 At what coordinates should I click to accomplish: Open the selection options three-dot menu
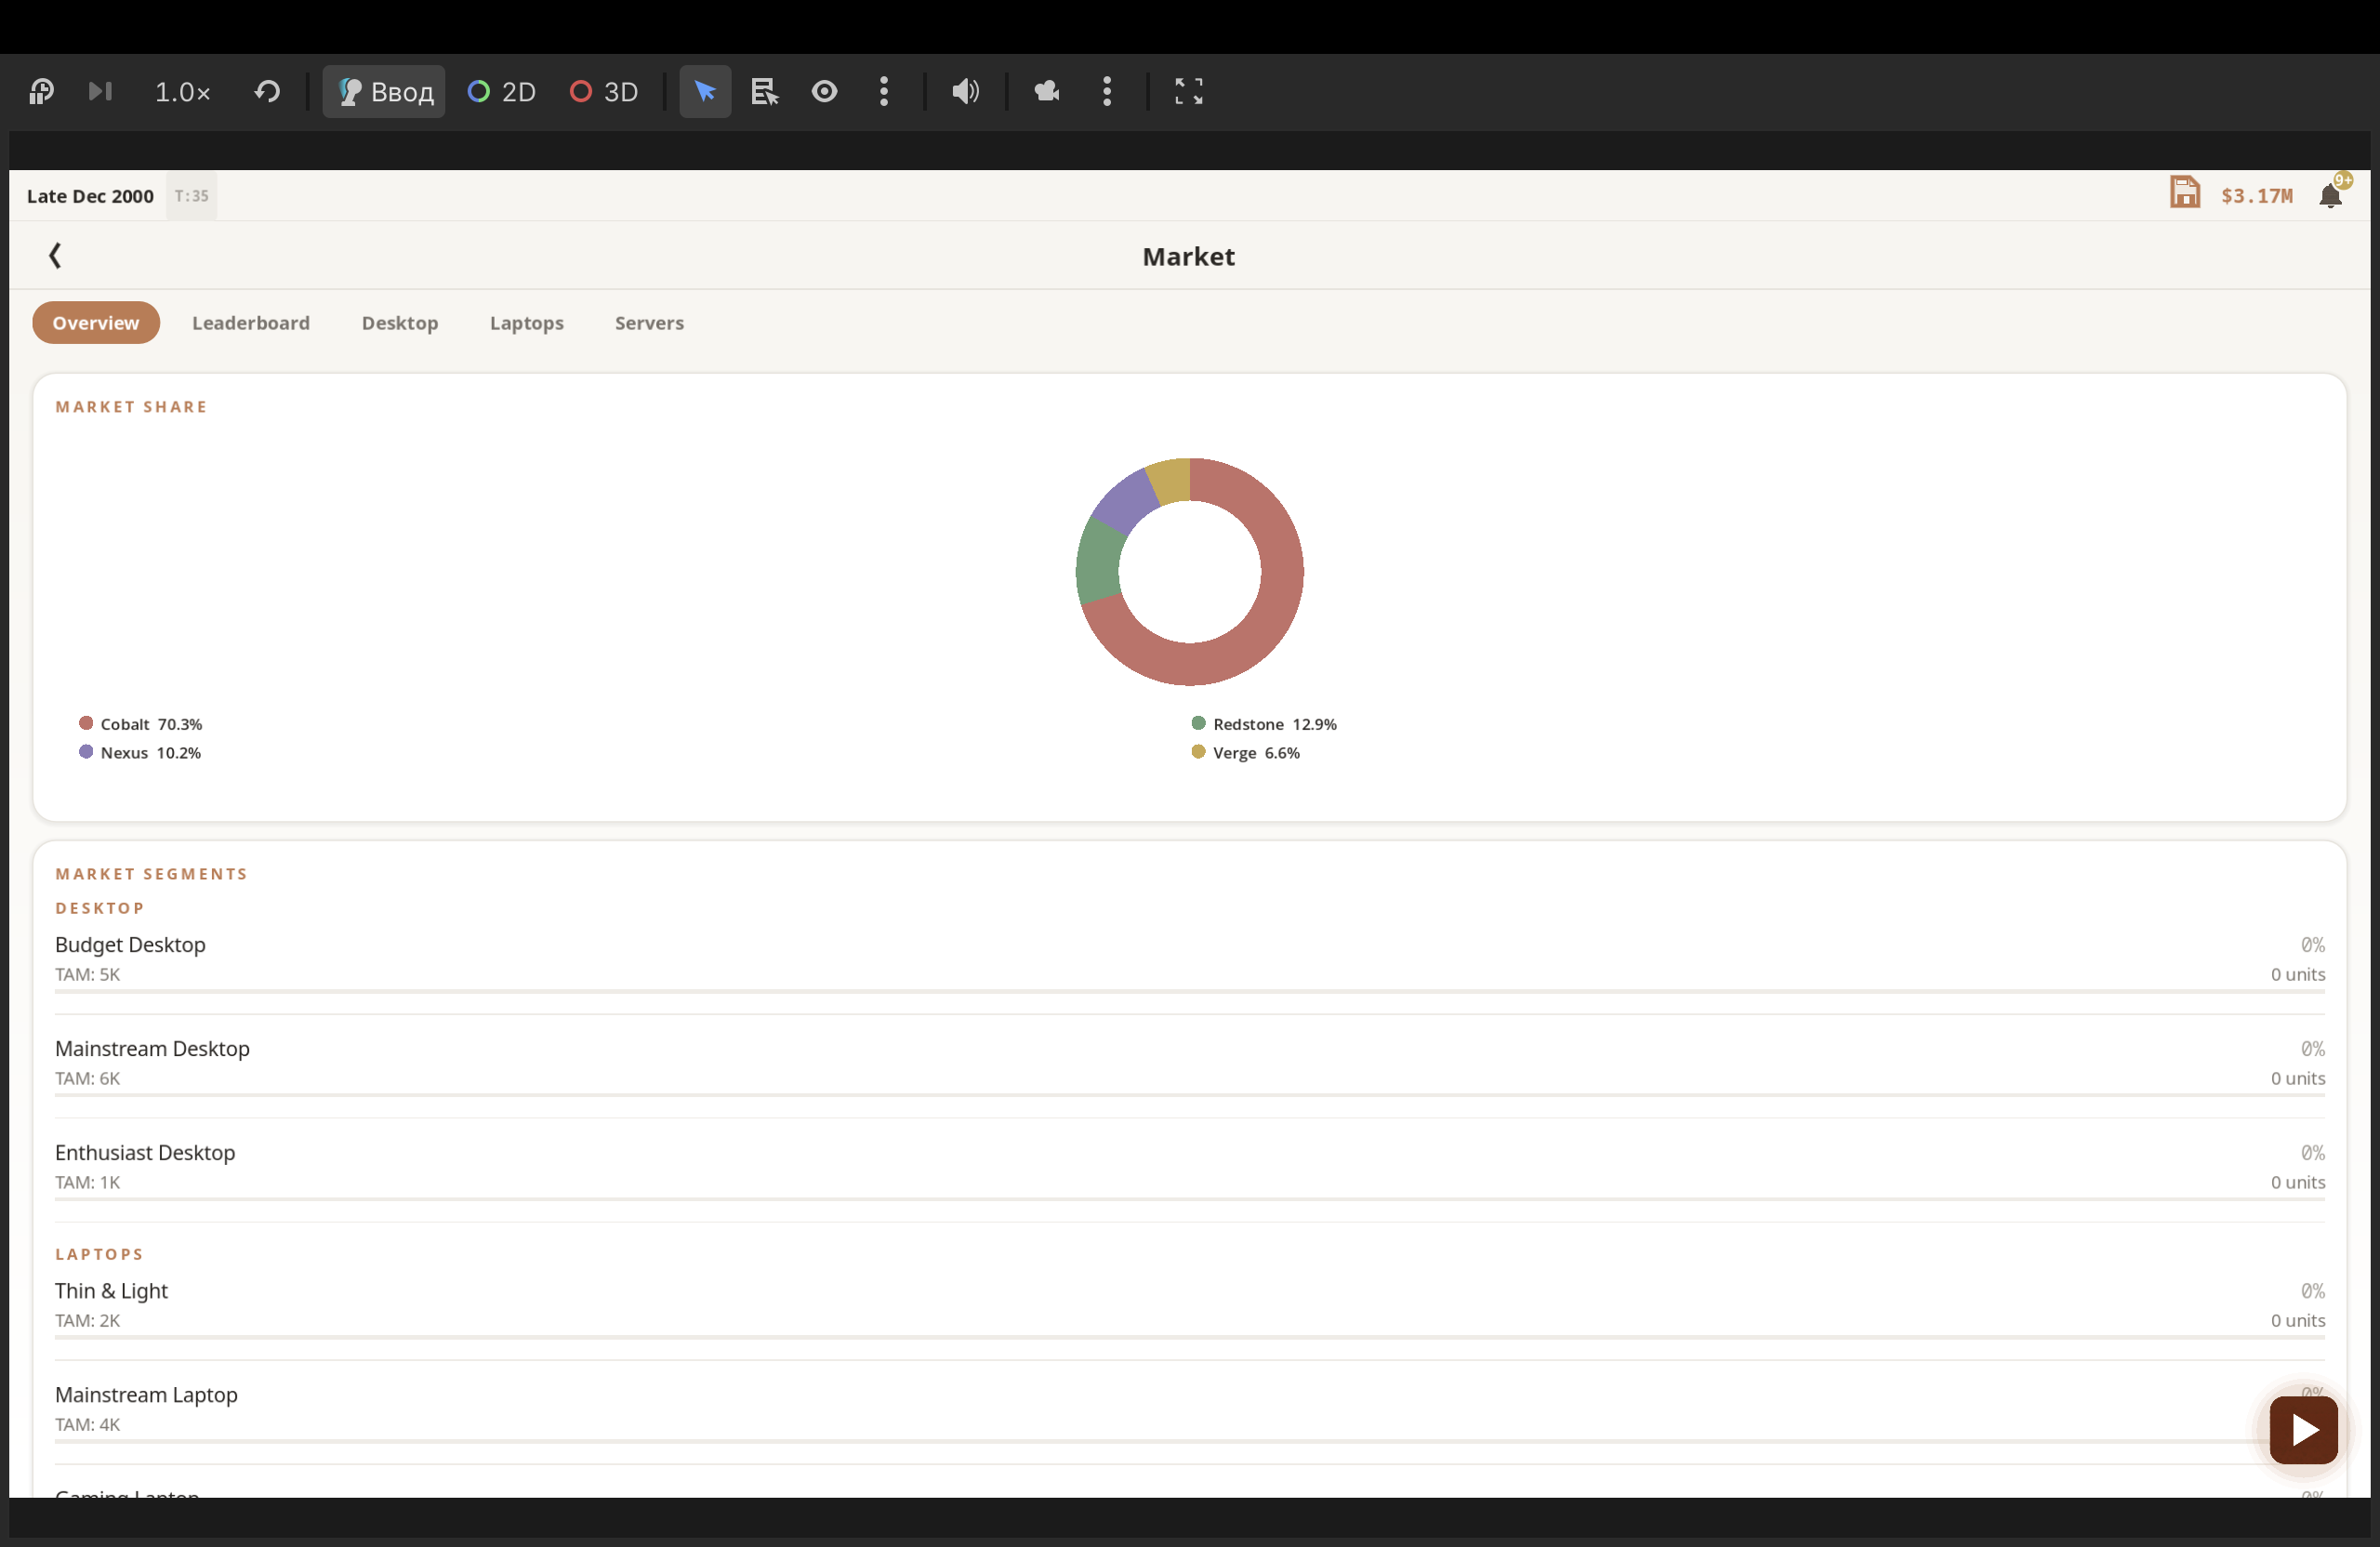coord(884,92)
